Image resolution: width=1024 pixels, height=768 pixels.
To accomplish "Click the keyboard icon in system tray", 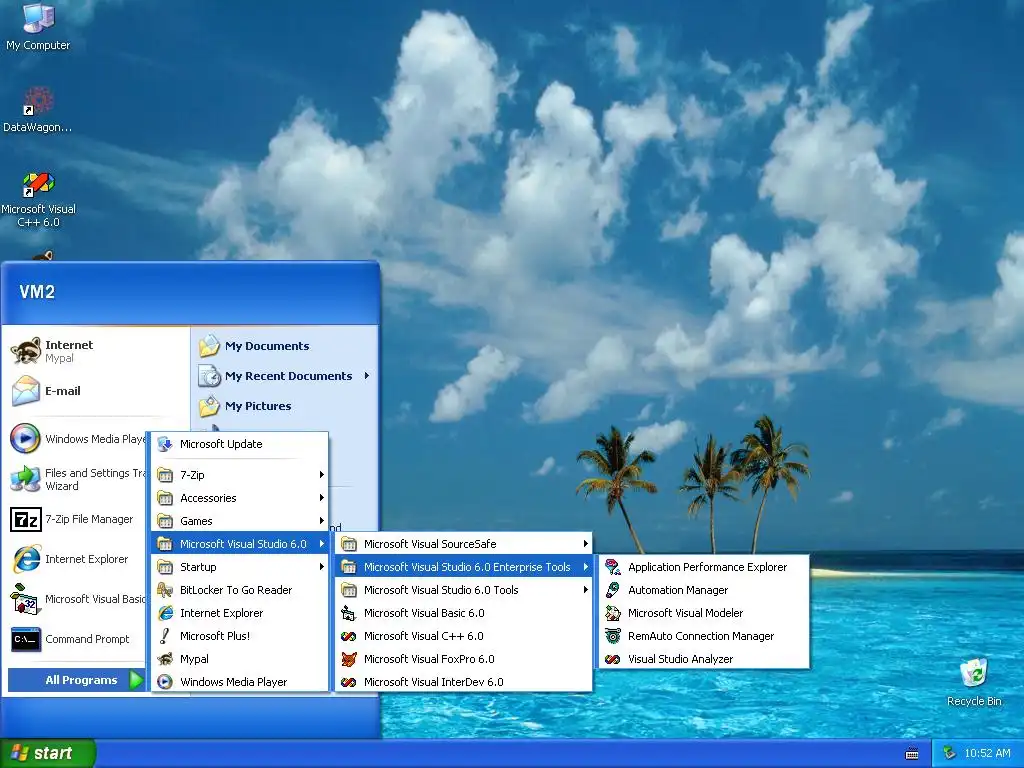I will click(x=912, y=754).
